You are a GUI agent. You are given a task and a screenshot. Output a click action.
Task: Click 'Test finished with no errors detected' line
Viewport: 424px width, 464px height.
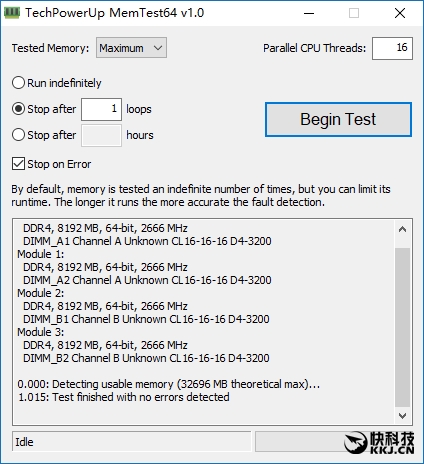click(124, 397)
